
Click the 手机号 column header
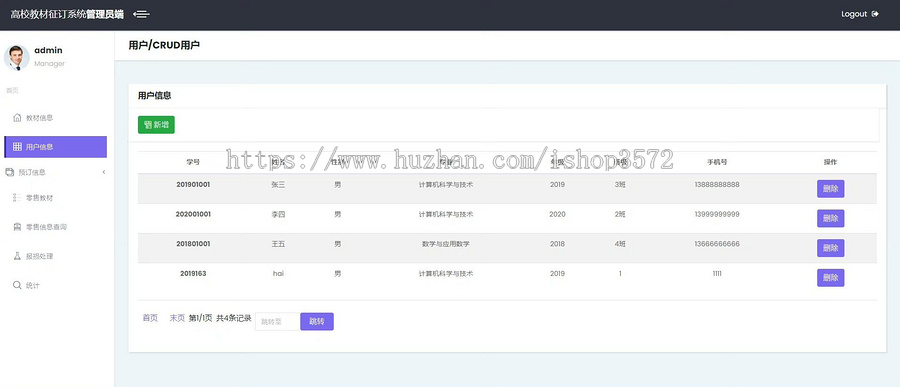717,162
